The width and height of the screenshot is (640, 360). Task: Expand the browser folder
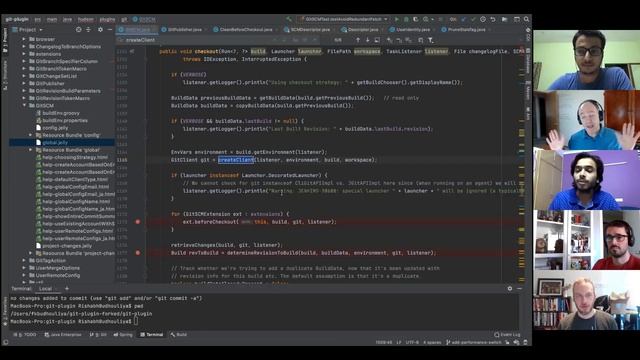click(x=24, y=39)
